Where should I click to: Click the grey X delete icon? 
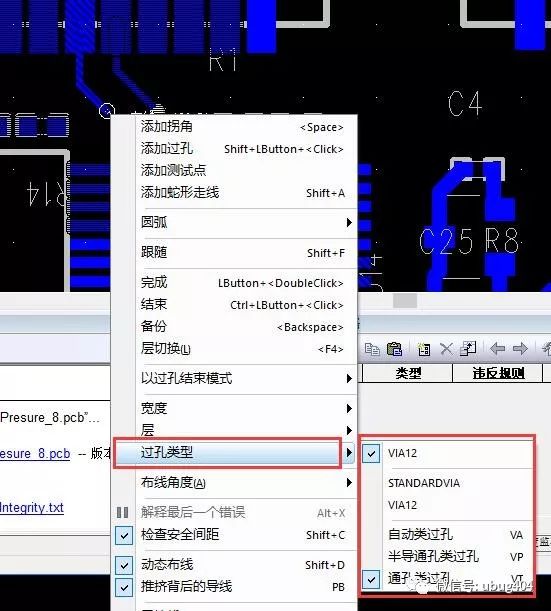446,349
